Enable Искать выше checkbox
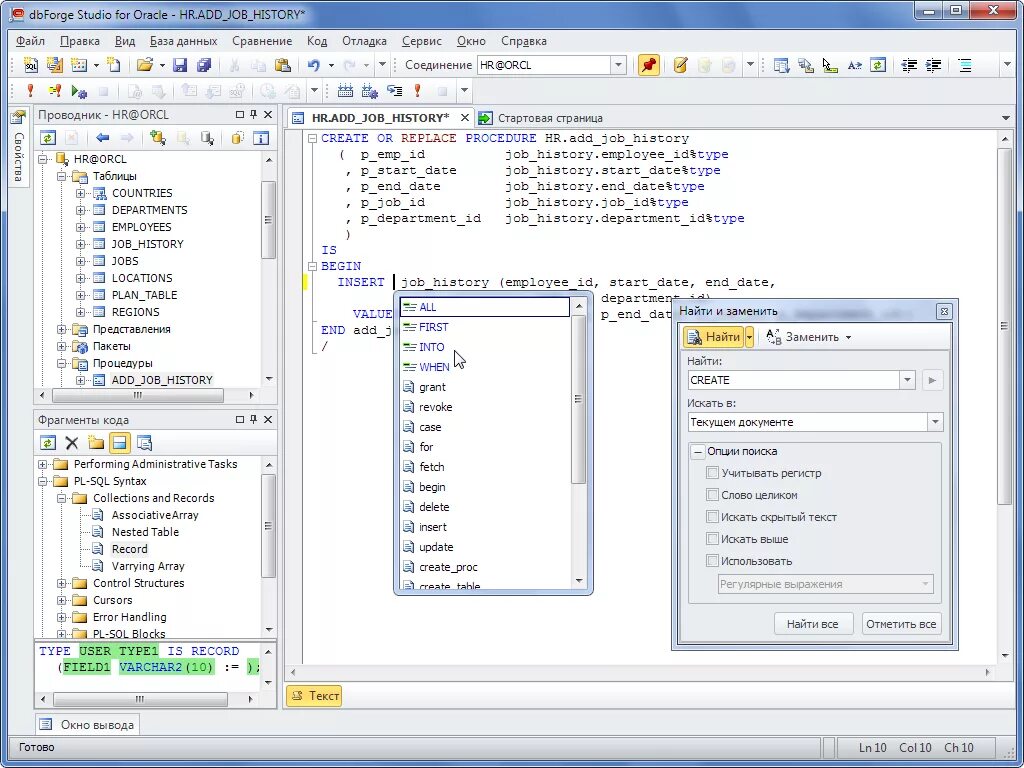 pos(712,539)
